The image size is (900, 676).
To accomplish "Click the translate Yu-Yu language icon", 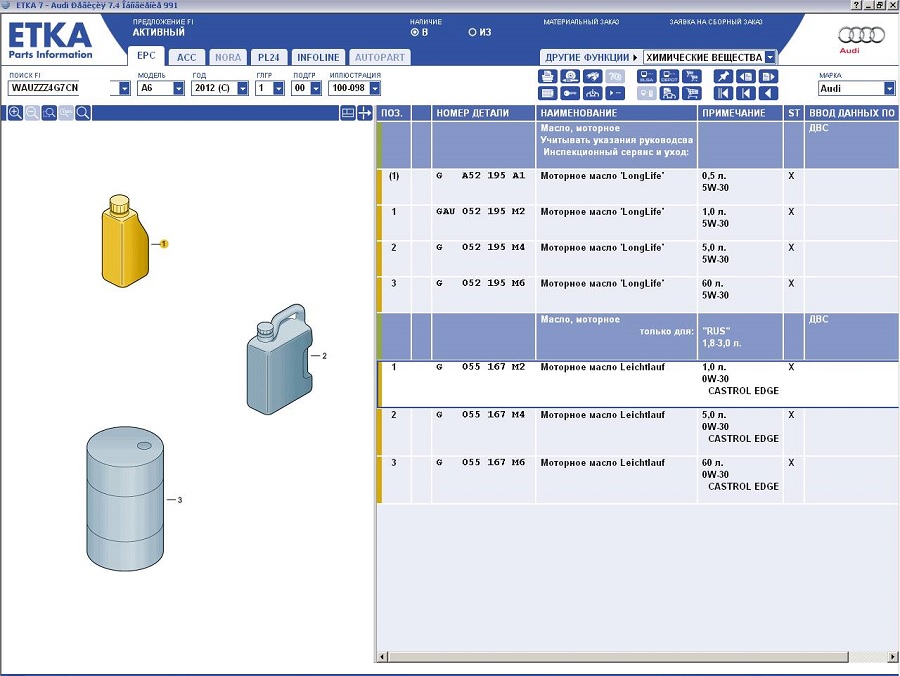I will [692, 76].
